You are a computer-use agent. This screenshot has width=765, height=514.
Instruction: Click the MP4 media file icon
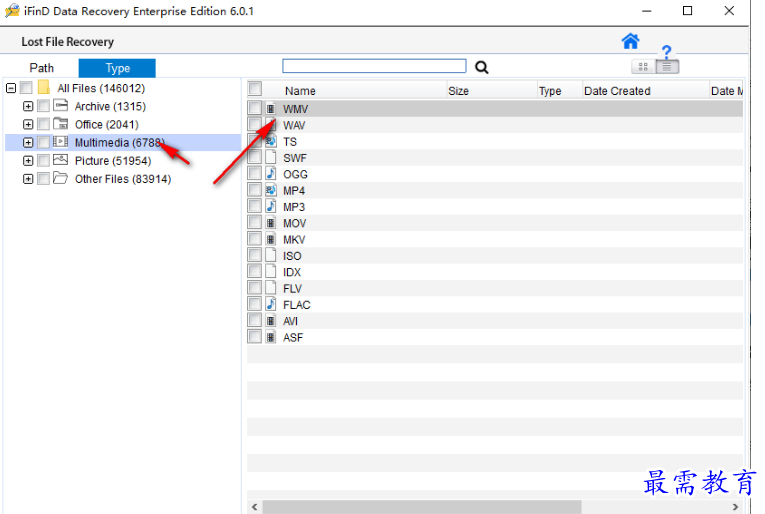point(271,190)
